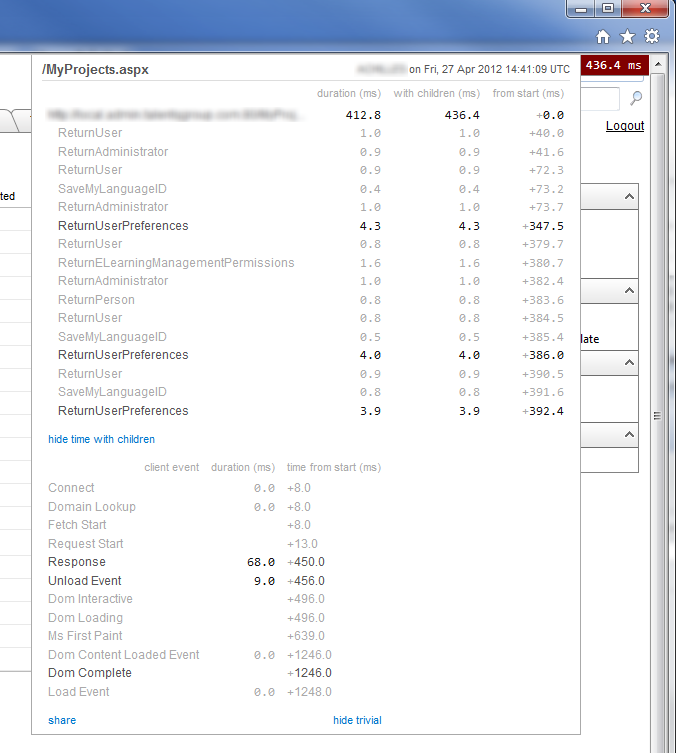Click ReturnUserPreferences row at +392.4
Image resolution: width=676 pixels, height=753 pixels.
tap(305, 411)
